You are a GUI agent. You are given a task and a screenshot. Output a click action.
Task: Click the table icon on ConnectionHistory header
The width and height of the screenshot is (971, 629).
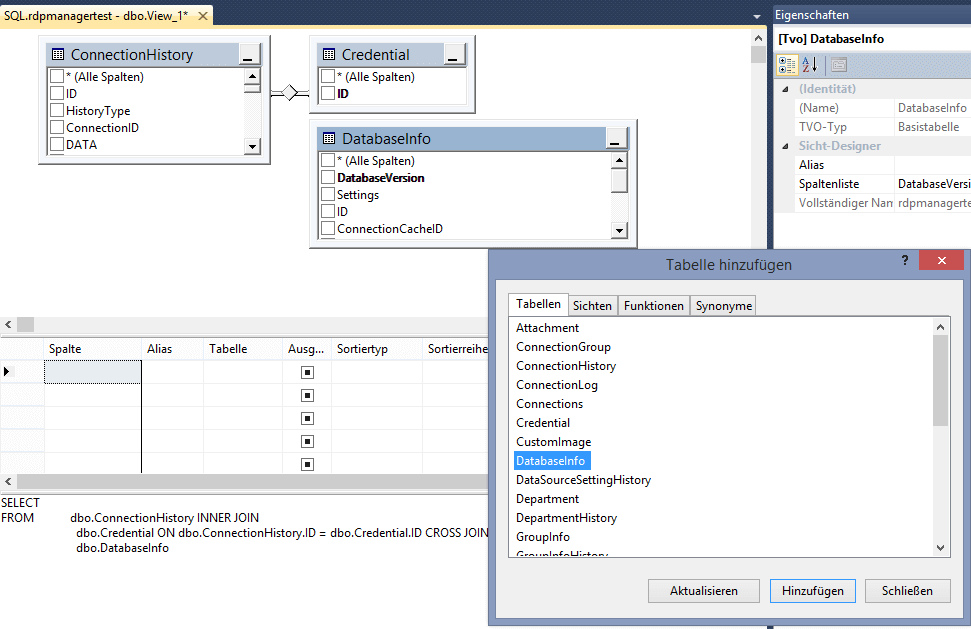pyautogui.click(x=56, y=54)
